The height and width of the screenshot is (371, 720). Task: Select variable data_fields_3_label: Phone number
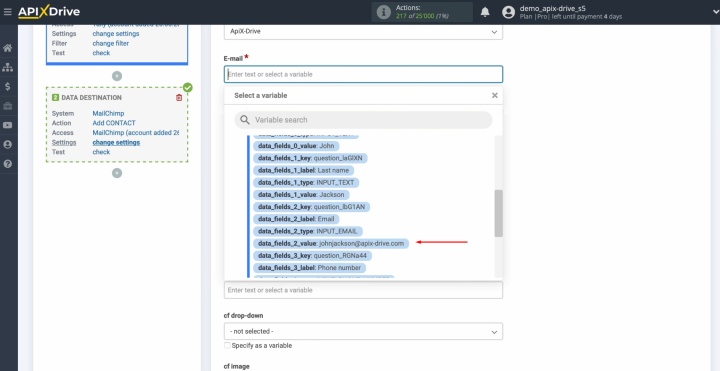tap(309, 268)
